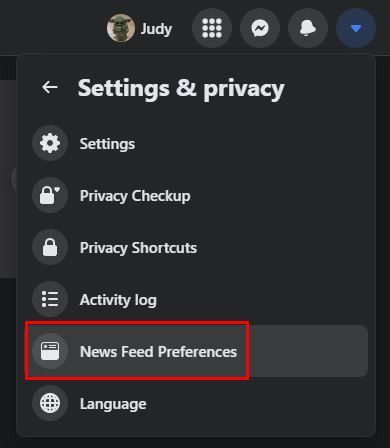Open the Messenger icon in top bar
Screen dimensions: 390x448
click(260, 28)
